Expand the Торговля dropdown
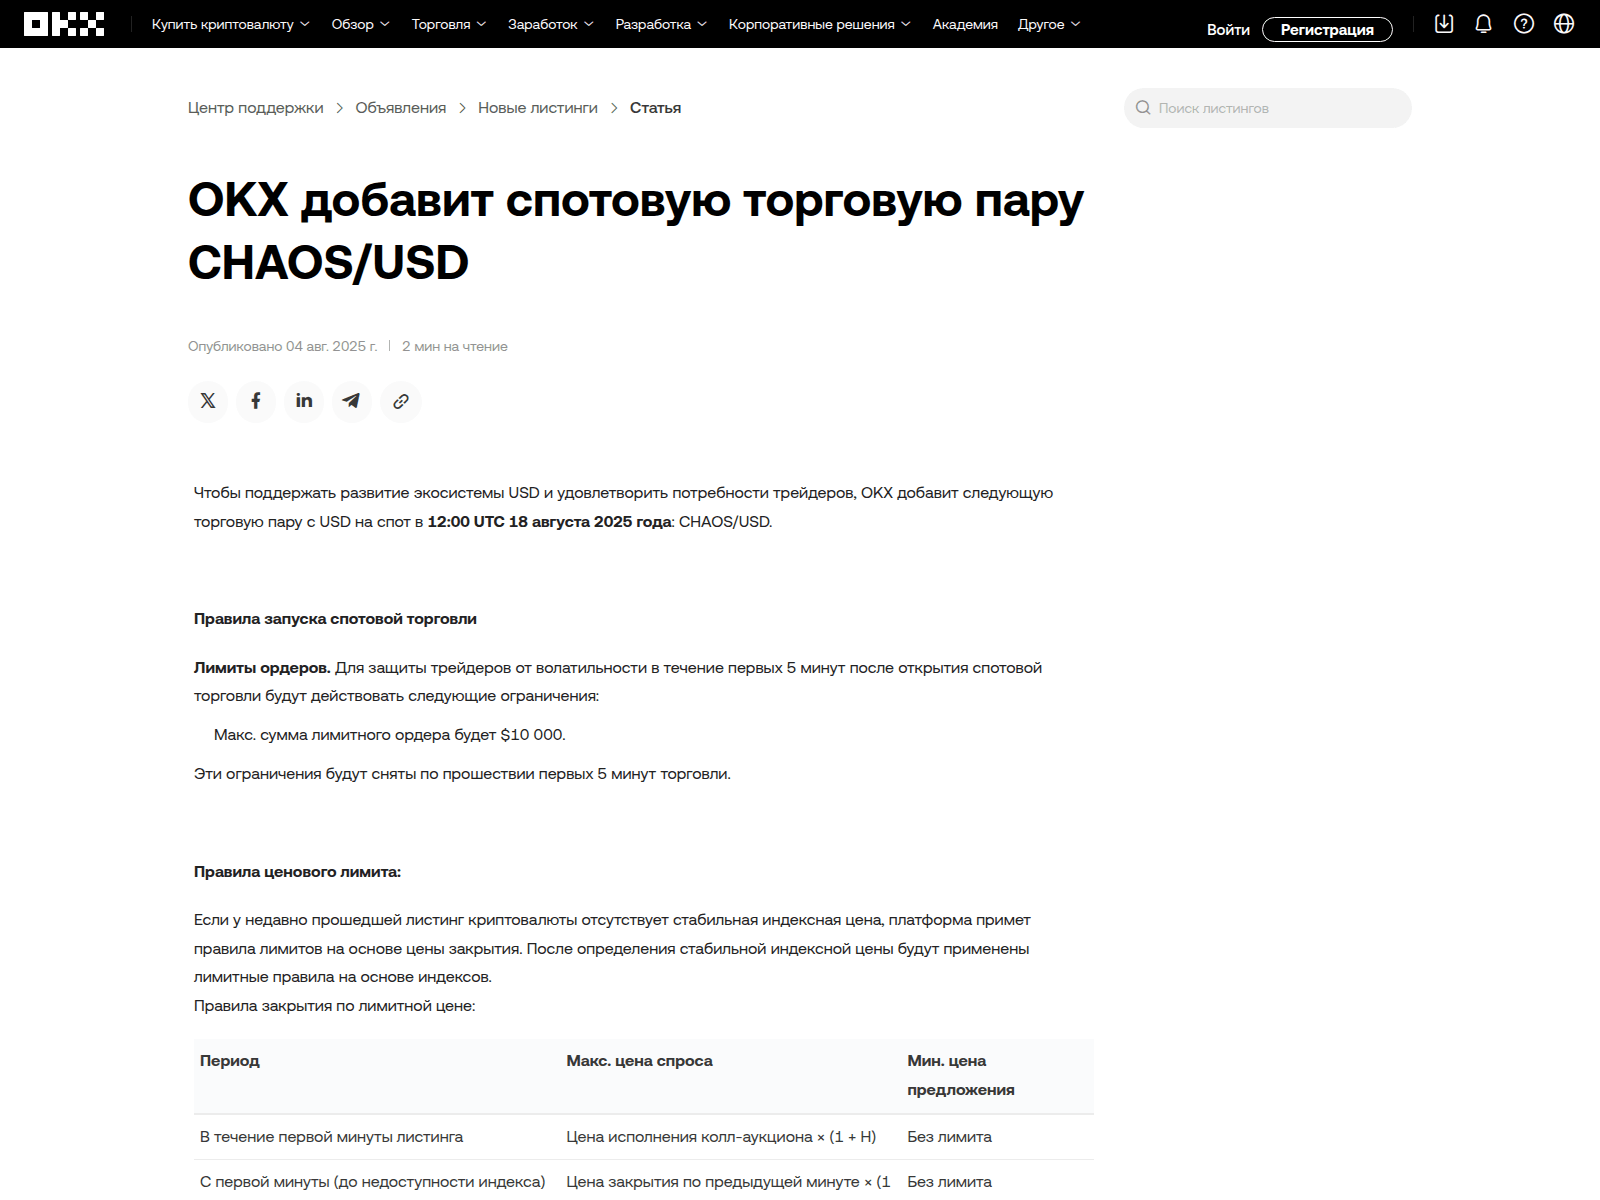This screenshot has height=1200, width=1600. [448, 24]
